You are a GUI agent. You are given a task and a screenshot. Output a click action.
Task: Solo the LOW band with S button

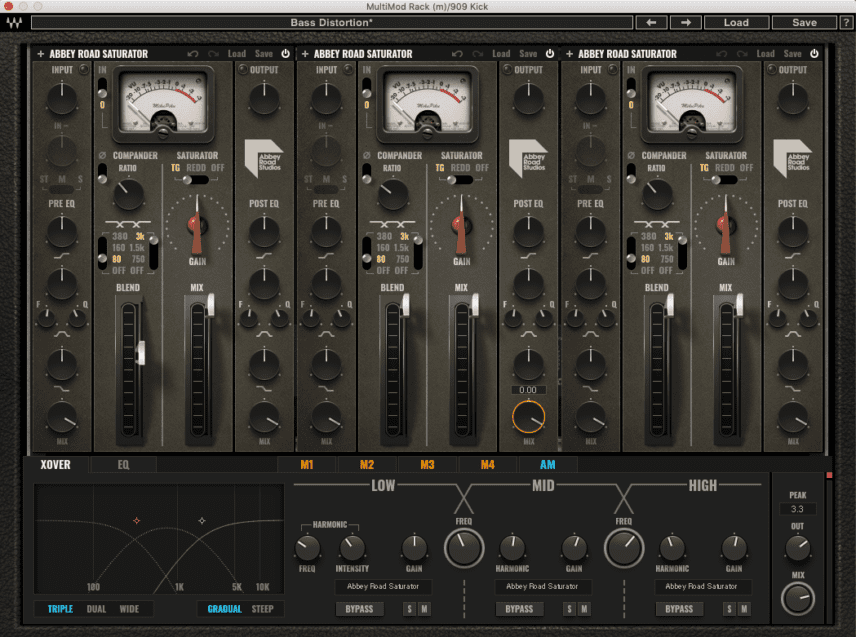coord(409,609)
